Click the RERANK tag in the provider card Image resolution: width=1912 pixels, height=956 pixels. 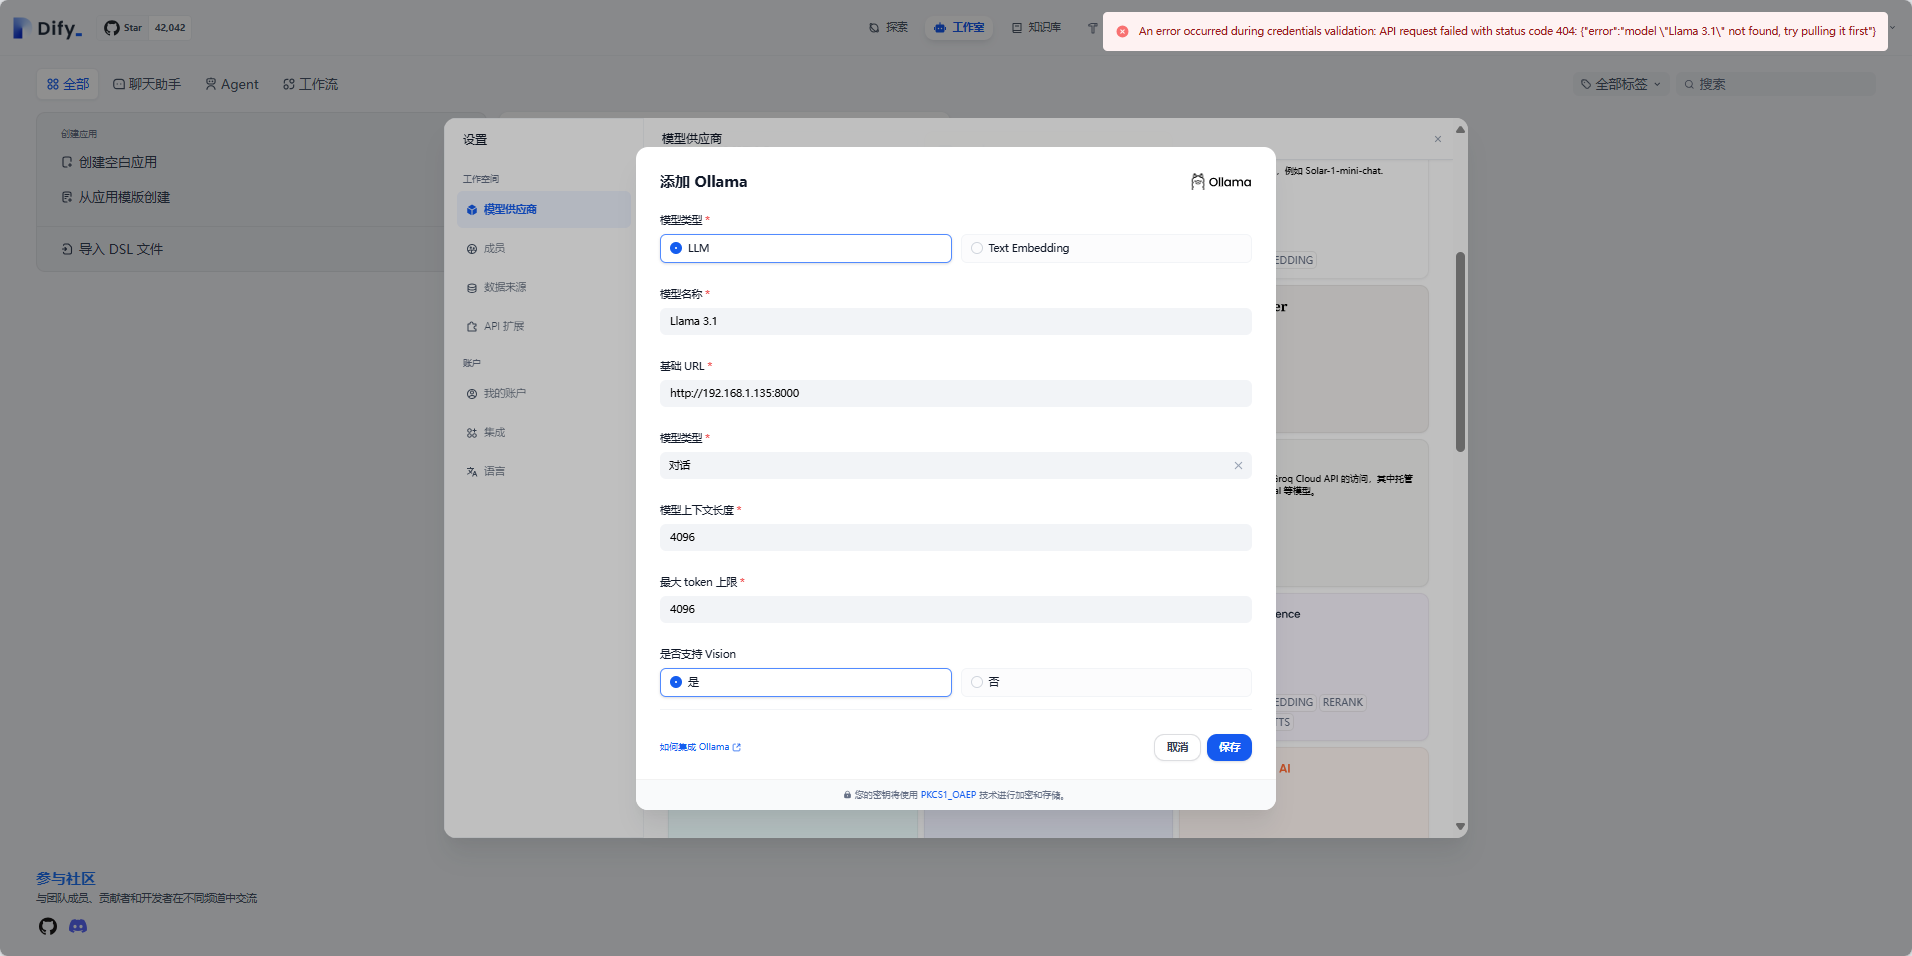1343,702
